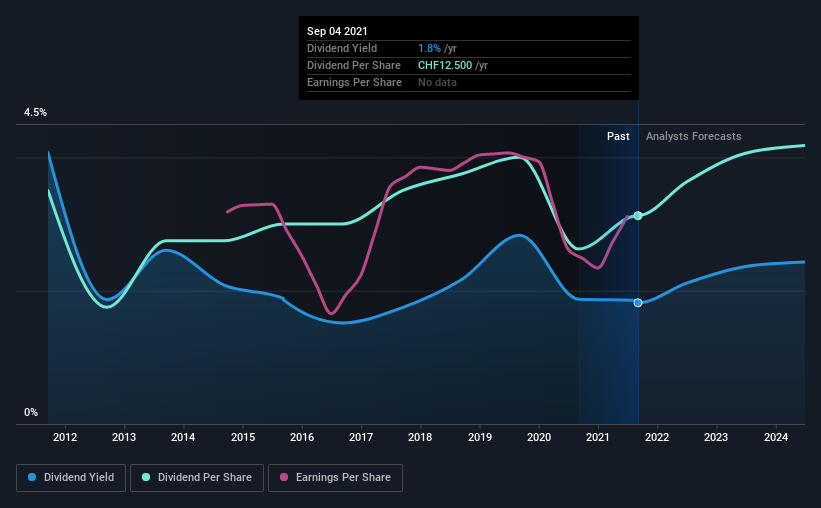
Task: Toggle the Earnings Per Share legend series
Action: [x=335, y=478]
